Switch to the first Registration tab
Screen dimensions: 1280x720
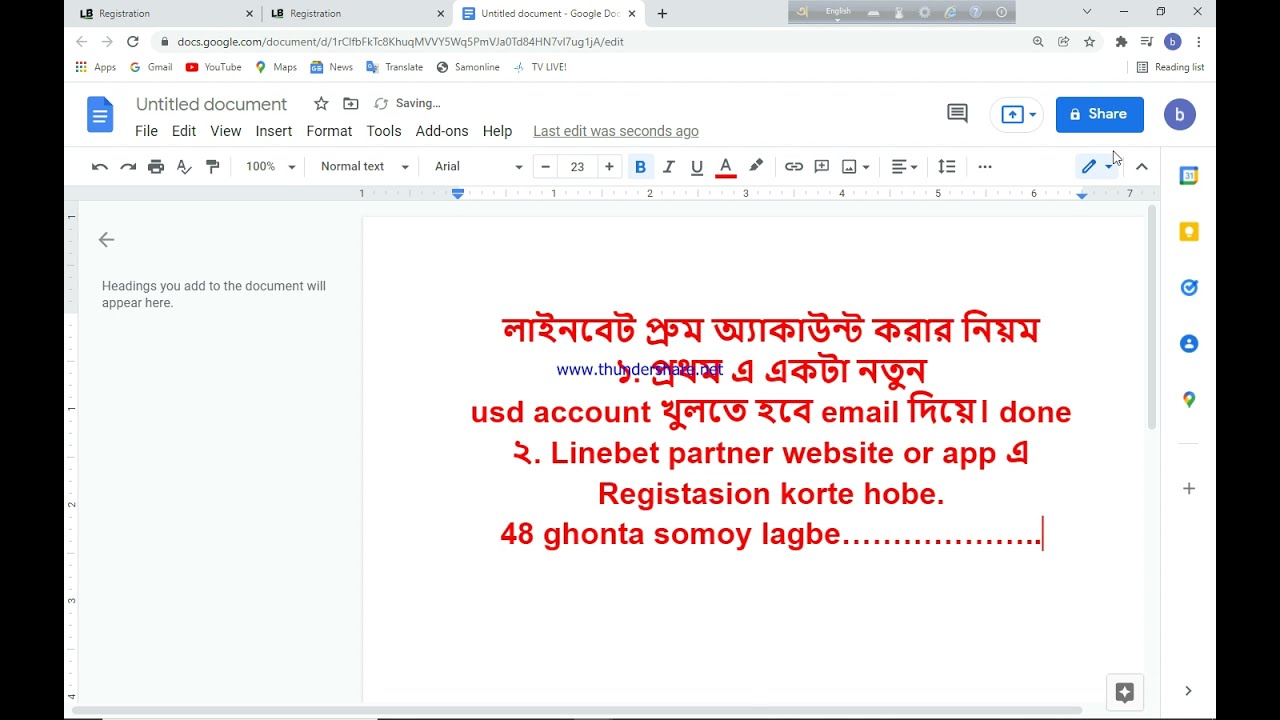166,13
